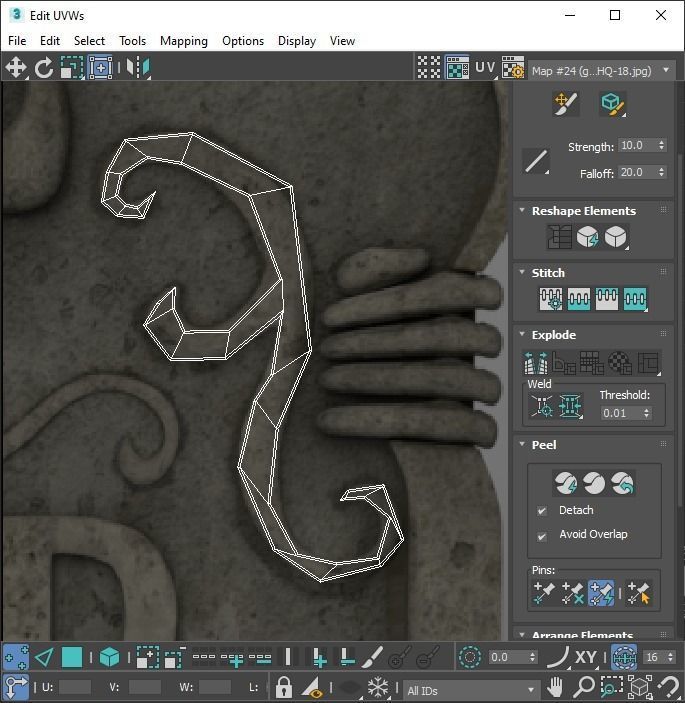Click the UV coordinate mode button
685x703 pixels.
(485, 68)
